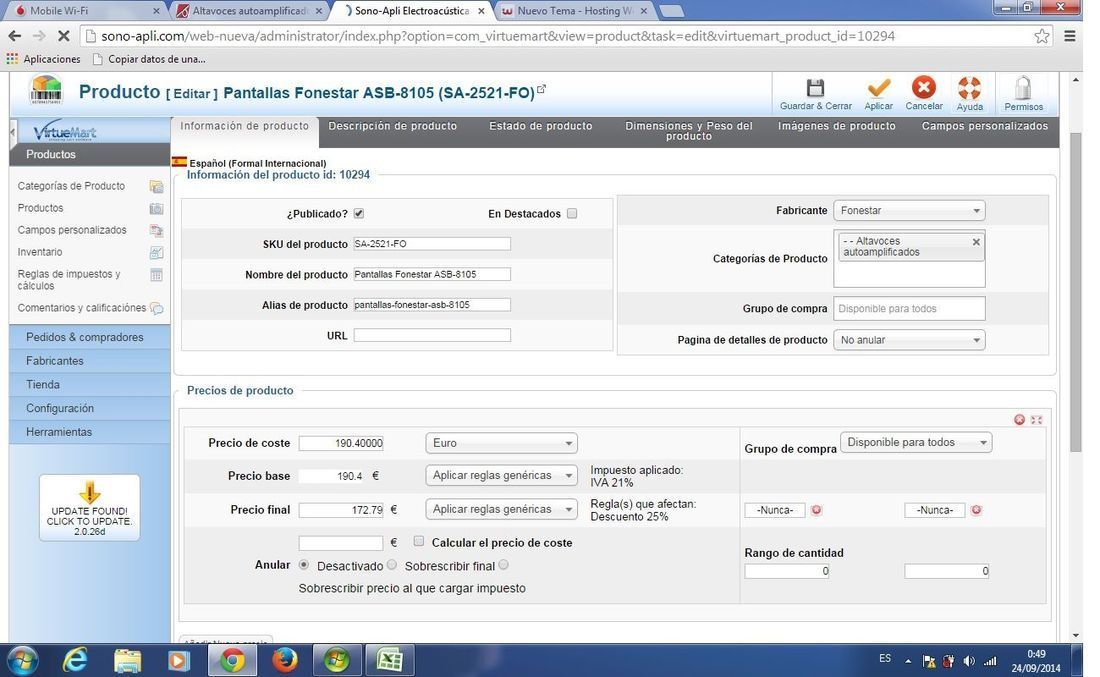Screen dimensions: 1100x677
Task: Expand Herramientas sidebar section
Action: point(90,432)
